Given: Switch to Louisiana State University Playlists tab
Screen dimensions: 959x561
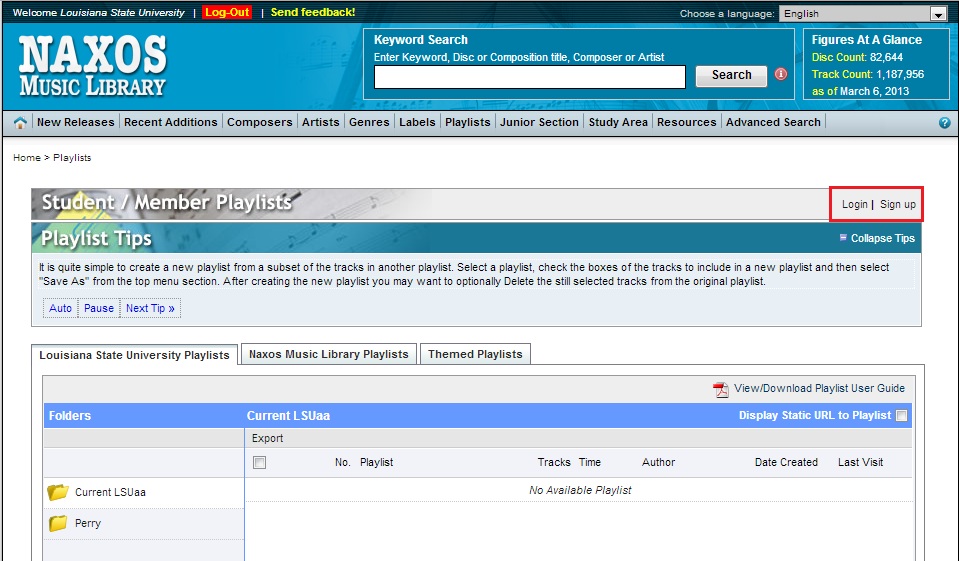Looking at the screenshot, I should coord(135,355).
